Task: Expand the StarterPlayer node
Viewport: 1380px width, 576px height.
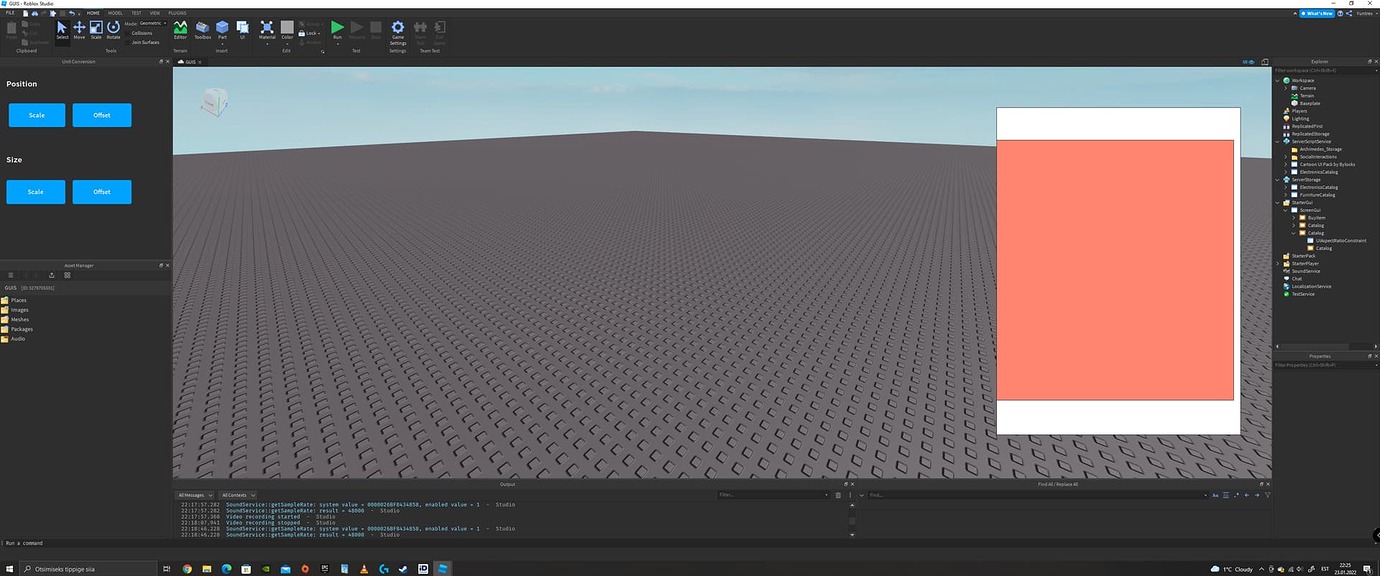Action: [1278, 263]
